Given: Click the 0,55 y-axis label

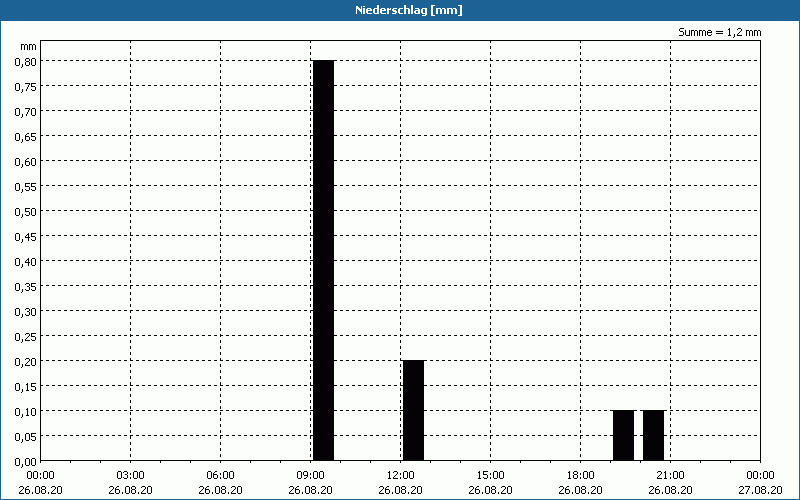Looking at the screenshot, I should pos(26,186).
